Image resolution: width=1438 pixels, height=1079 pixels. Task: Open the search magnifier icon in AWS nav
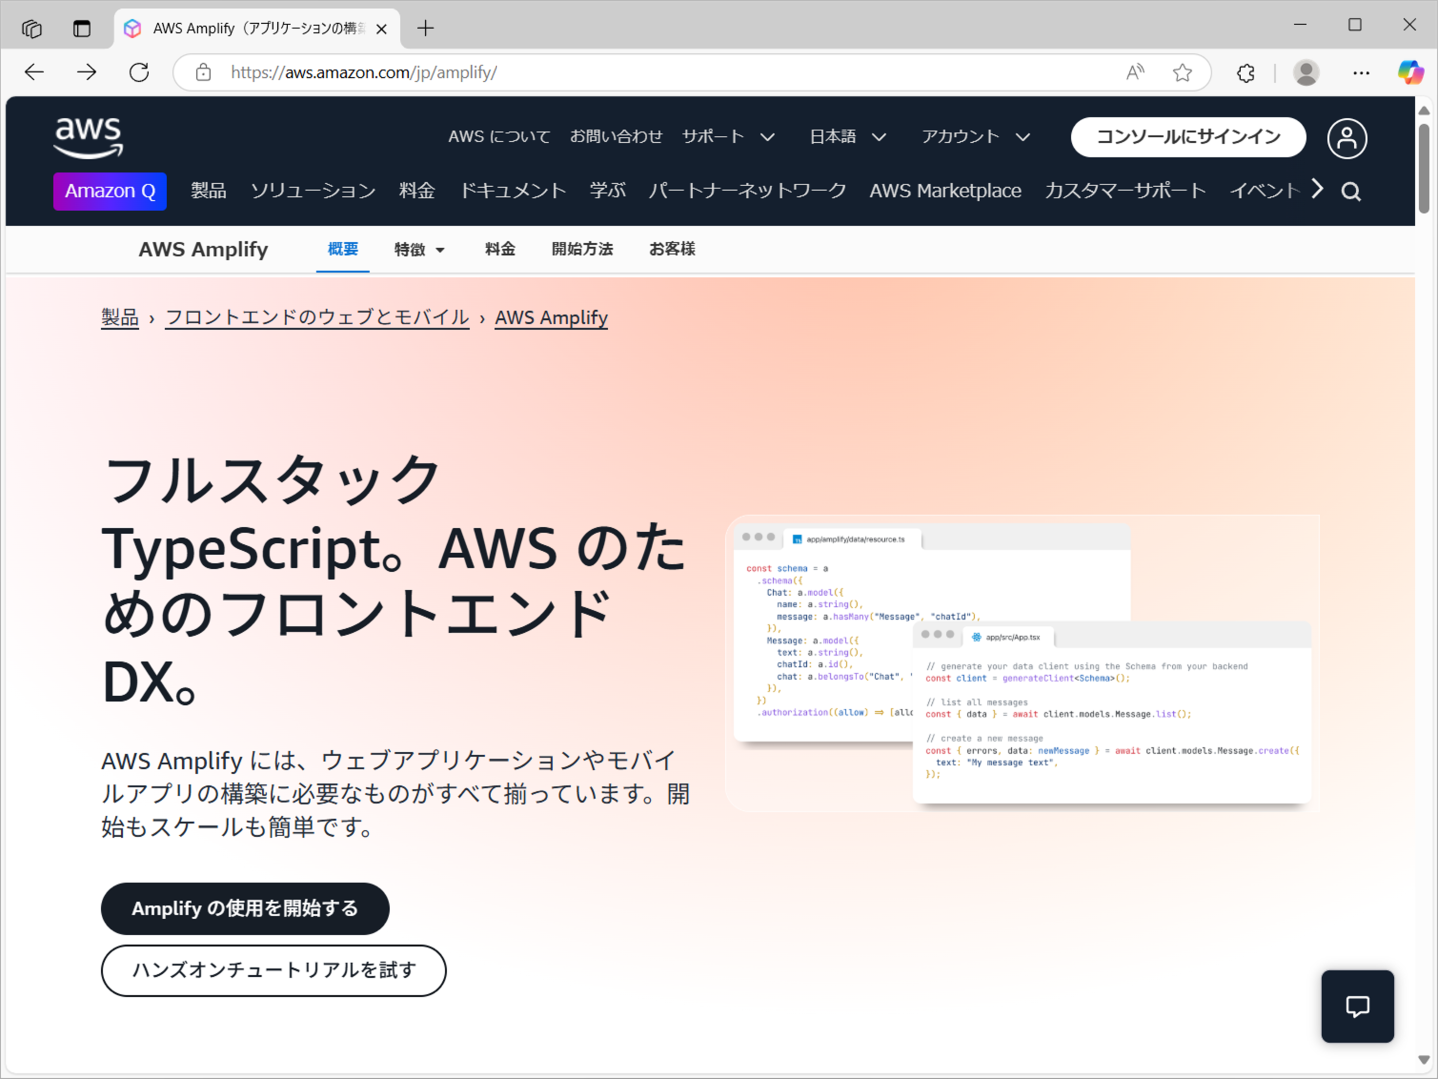coord(1351,191)
